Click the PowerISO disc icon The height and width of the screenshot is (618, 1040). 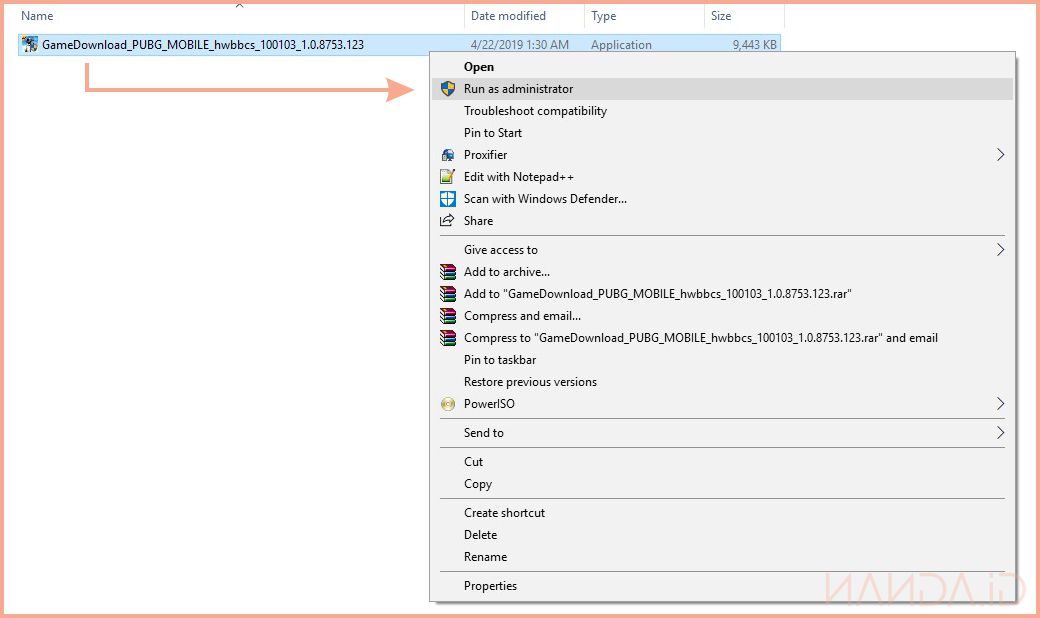(x=448, y=404)
